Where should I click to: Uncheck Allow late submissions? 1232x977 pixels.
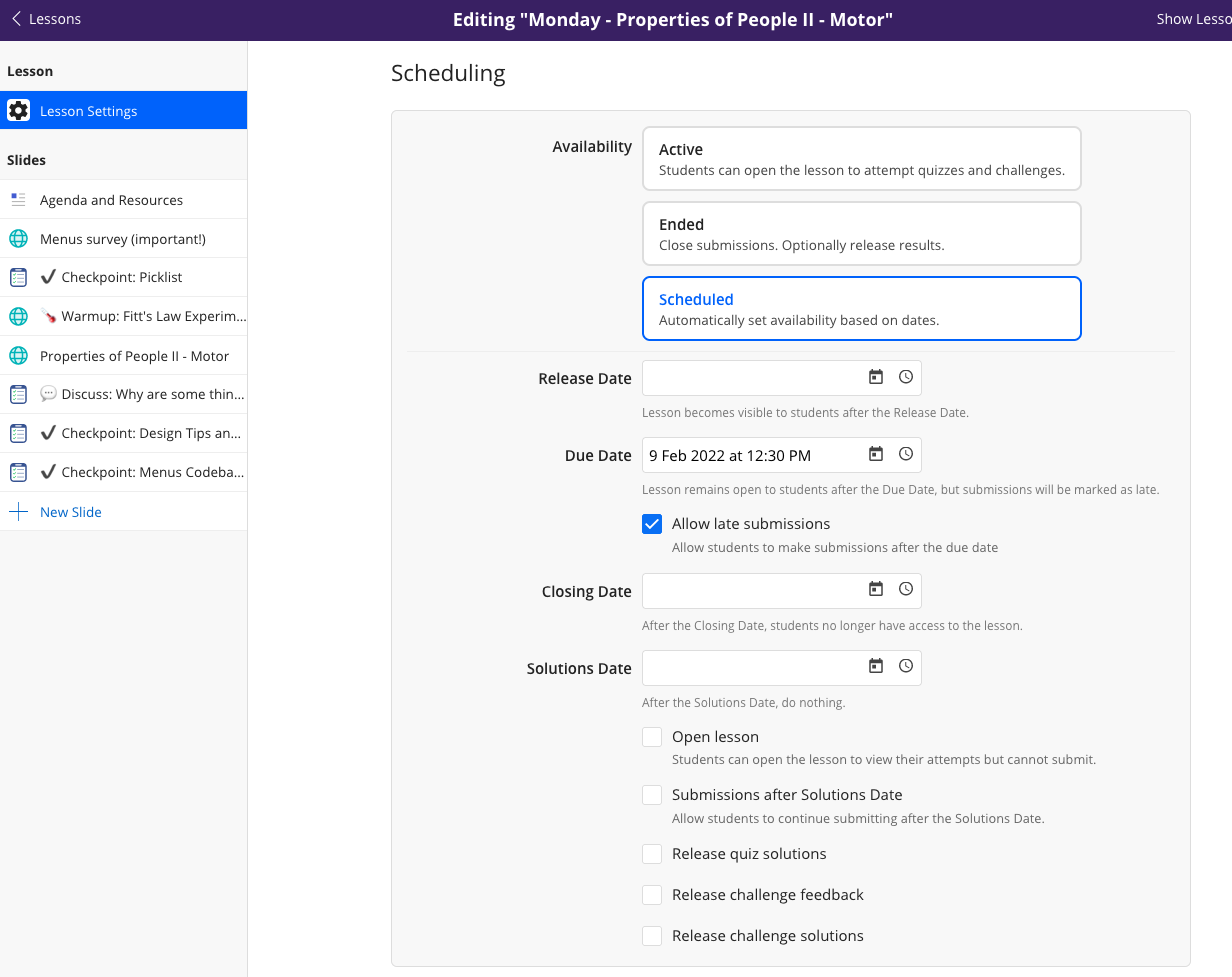click(x=651, y=523)
